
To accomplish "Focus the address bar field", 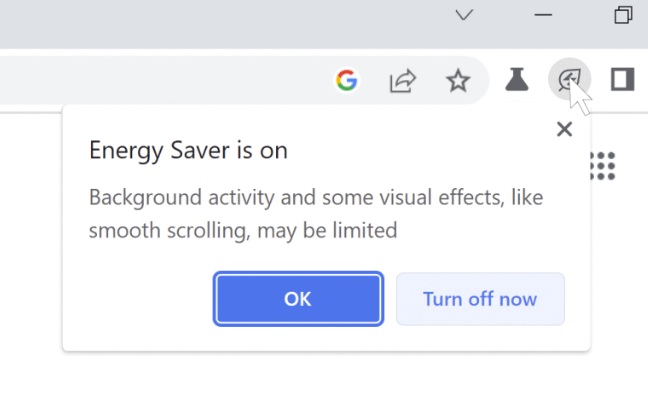I will (x=165, y=80).
